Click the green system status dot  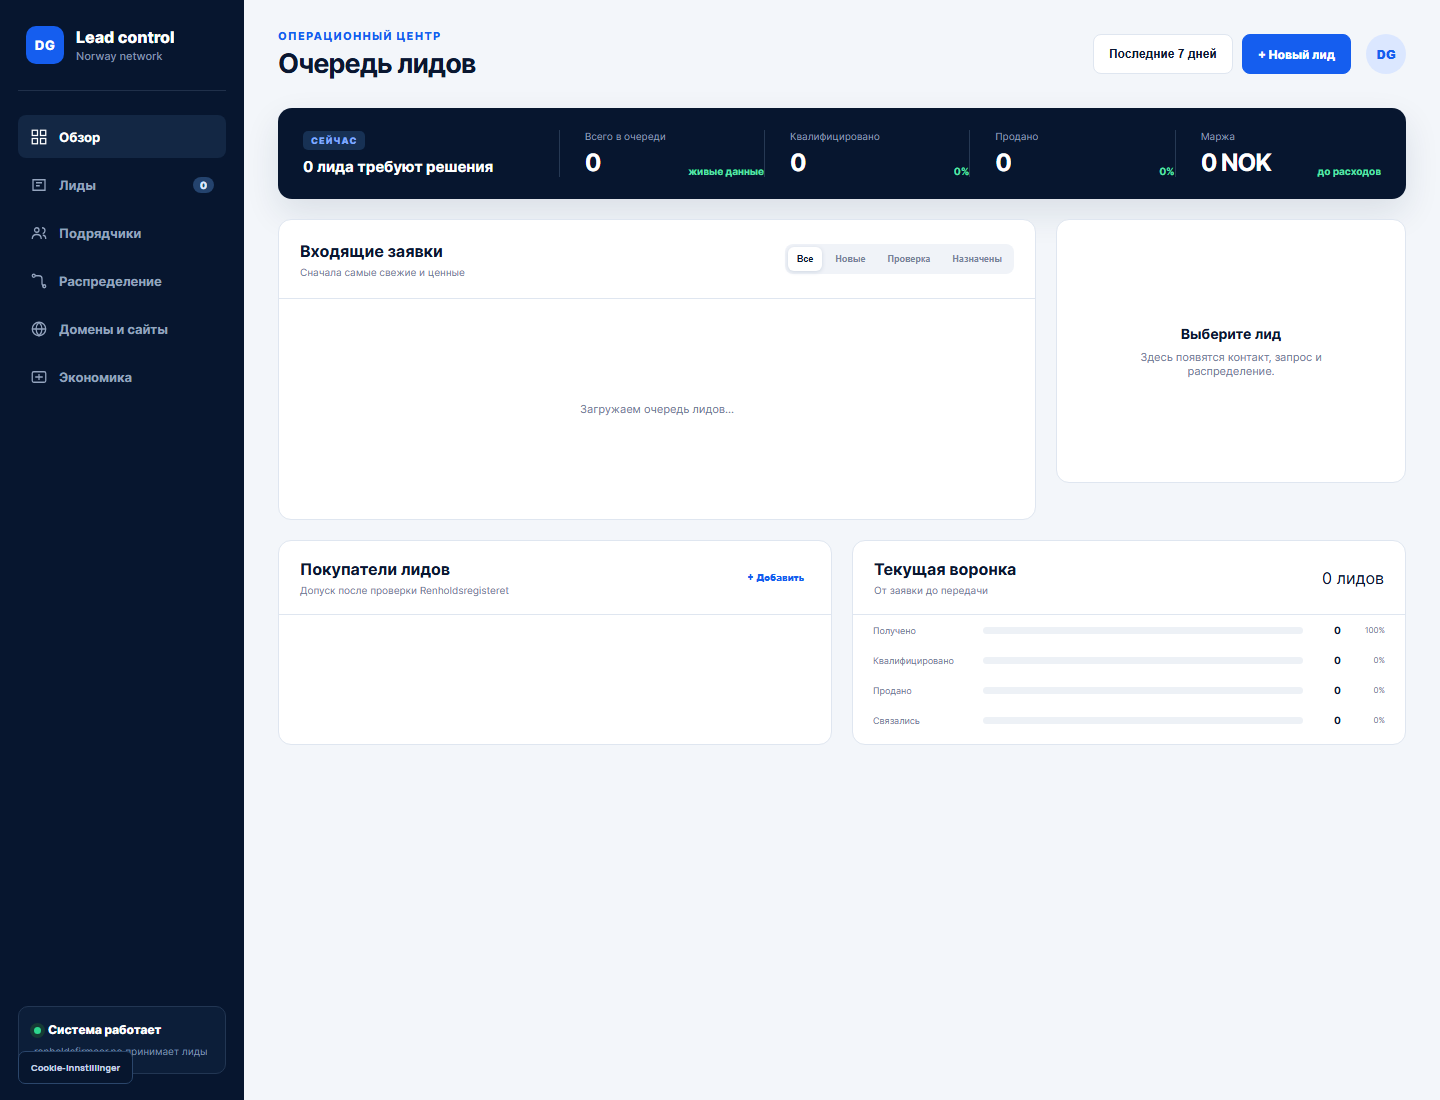coord(37,1030)
